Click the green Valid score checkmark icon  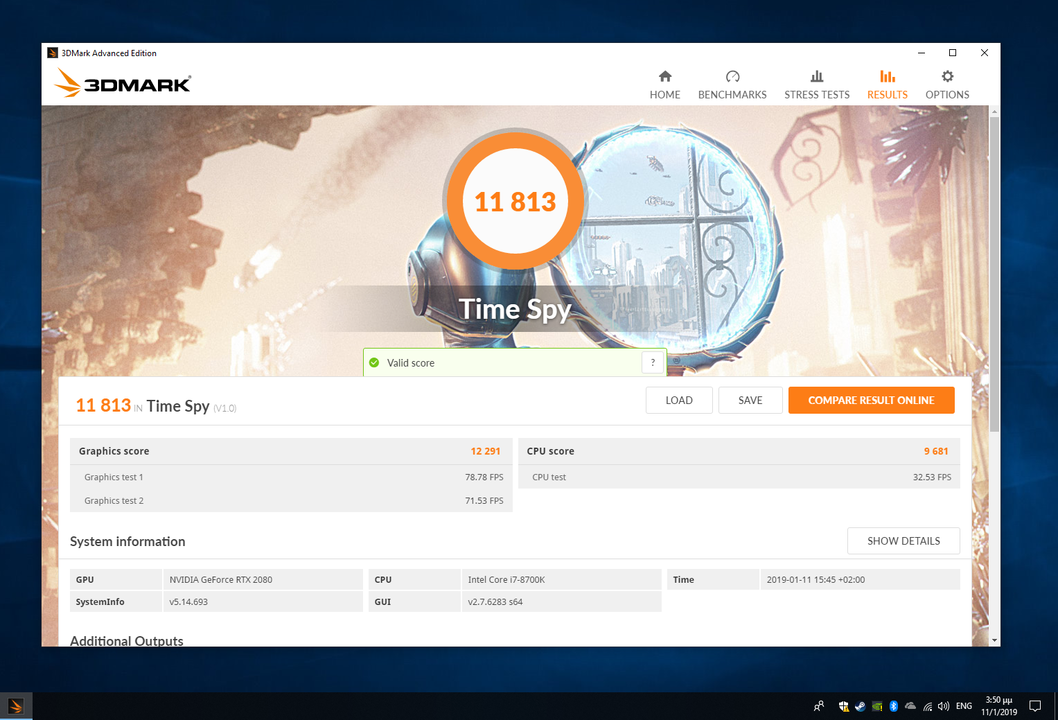pos(374,362)
